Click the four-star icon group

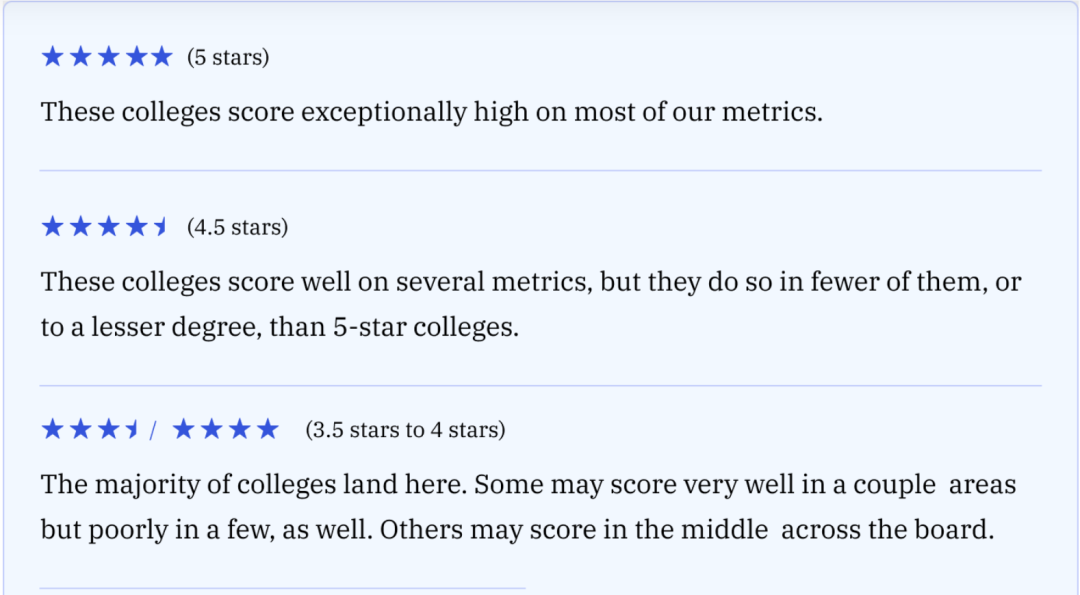point(225,429)
